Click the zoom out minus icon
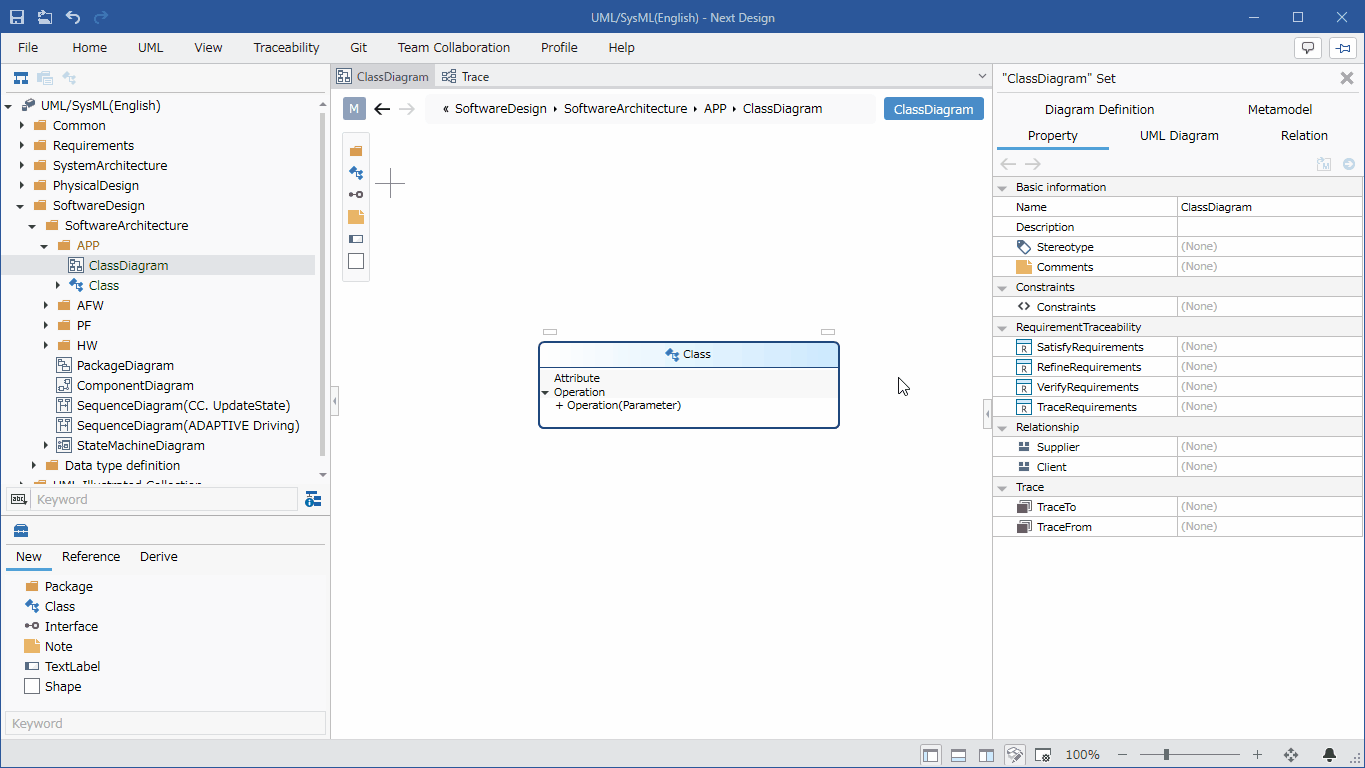Screen dimensions: 1365x768 pyautogui.click(x=1123, y=755)
